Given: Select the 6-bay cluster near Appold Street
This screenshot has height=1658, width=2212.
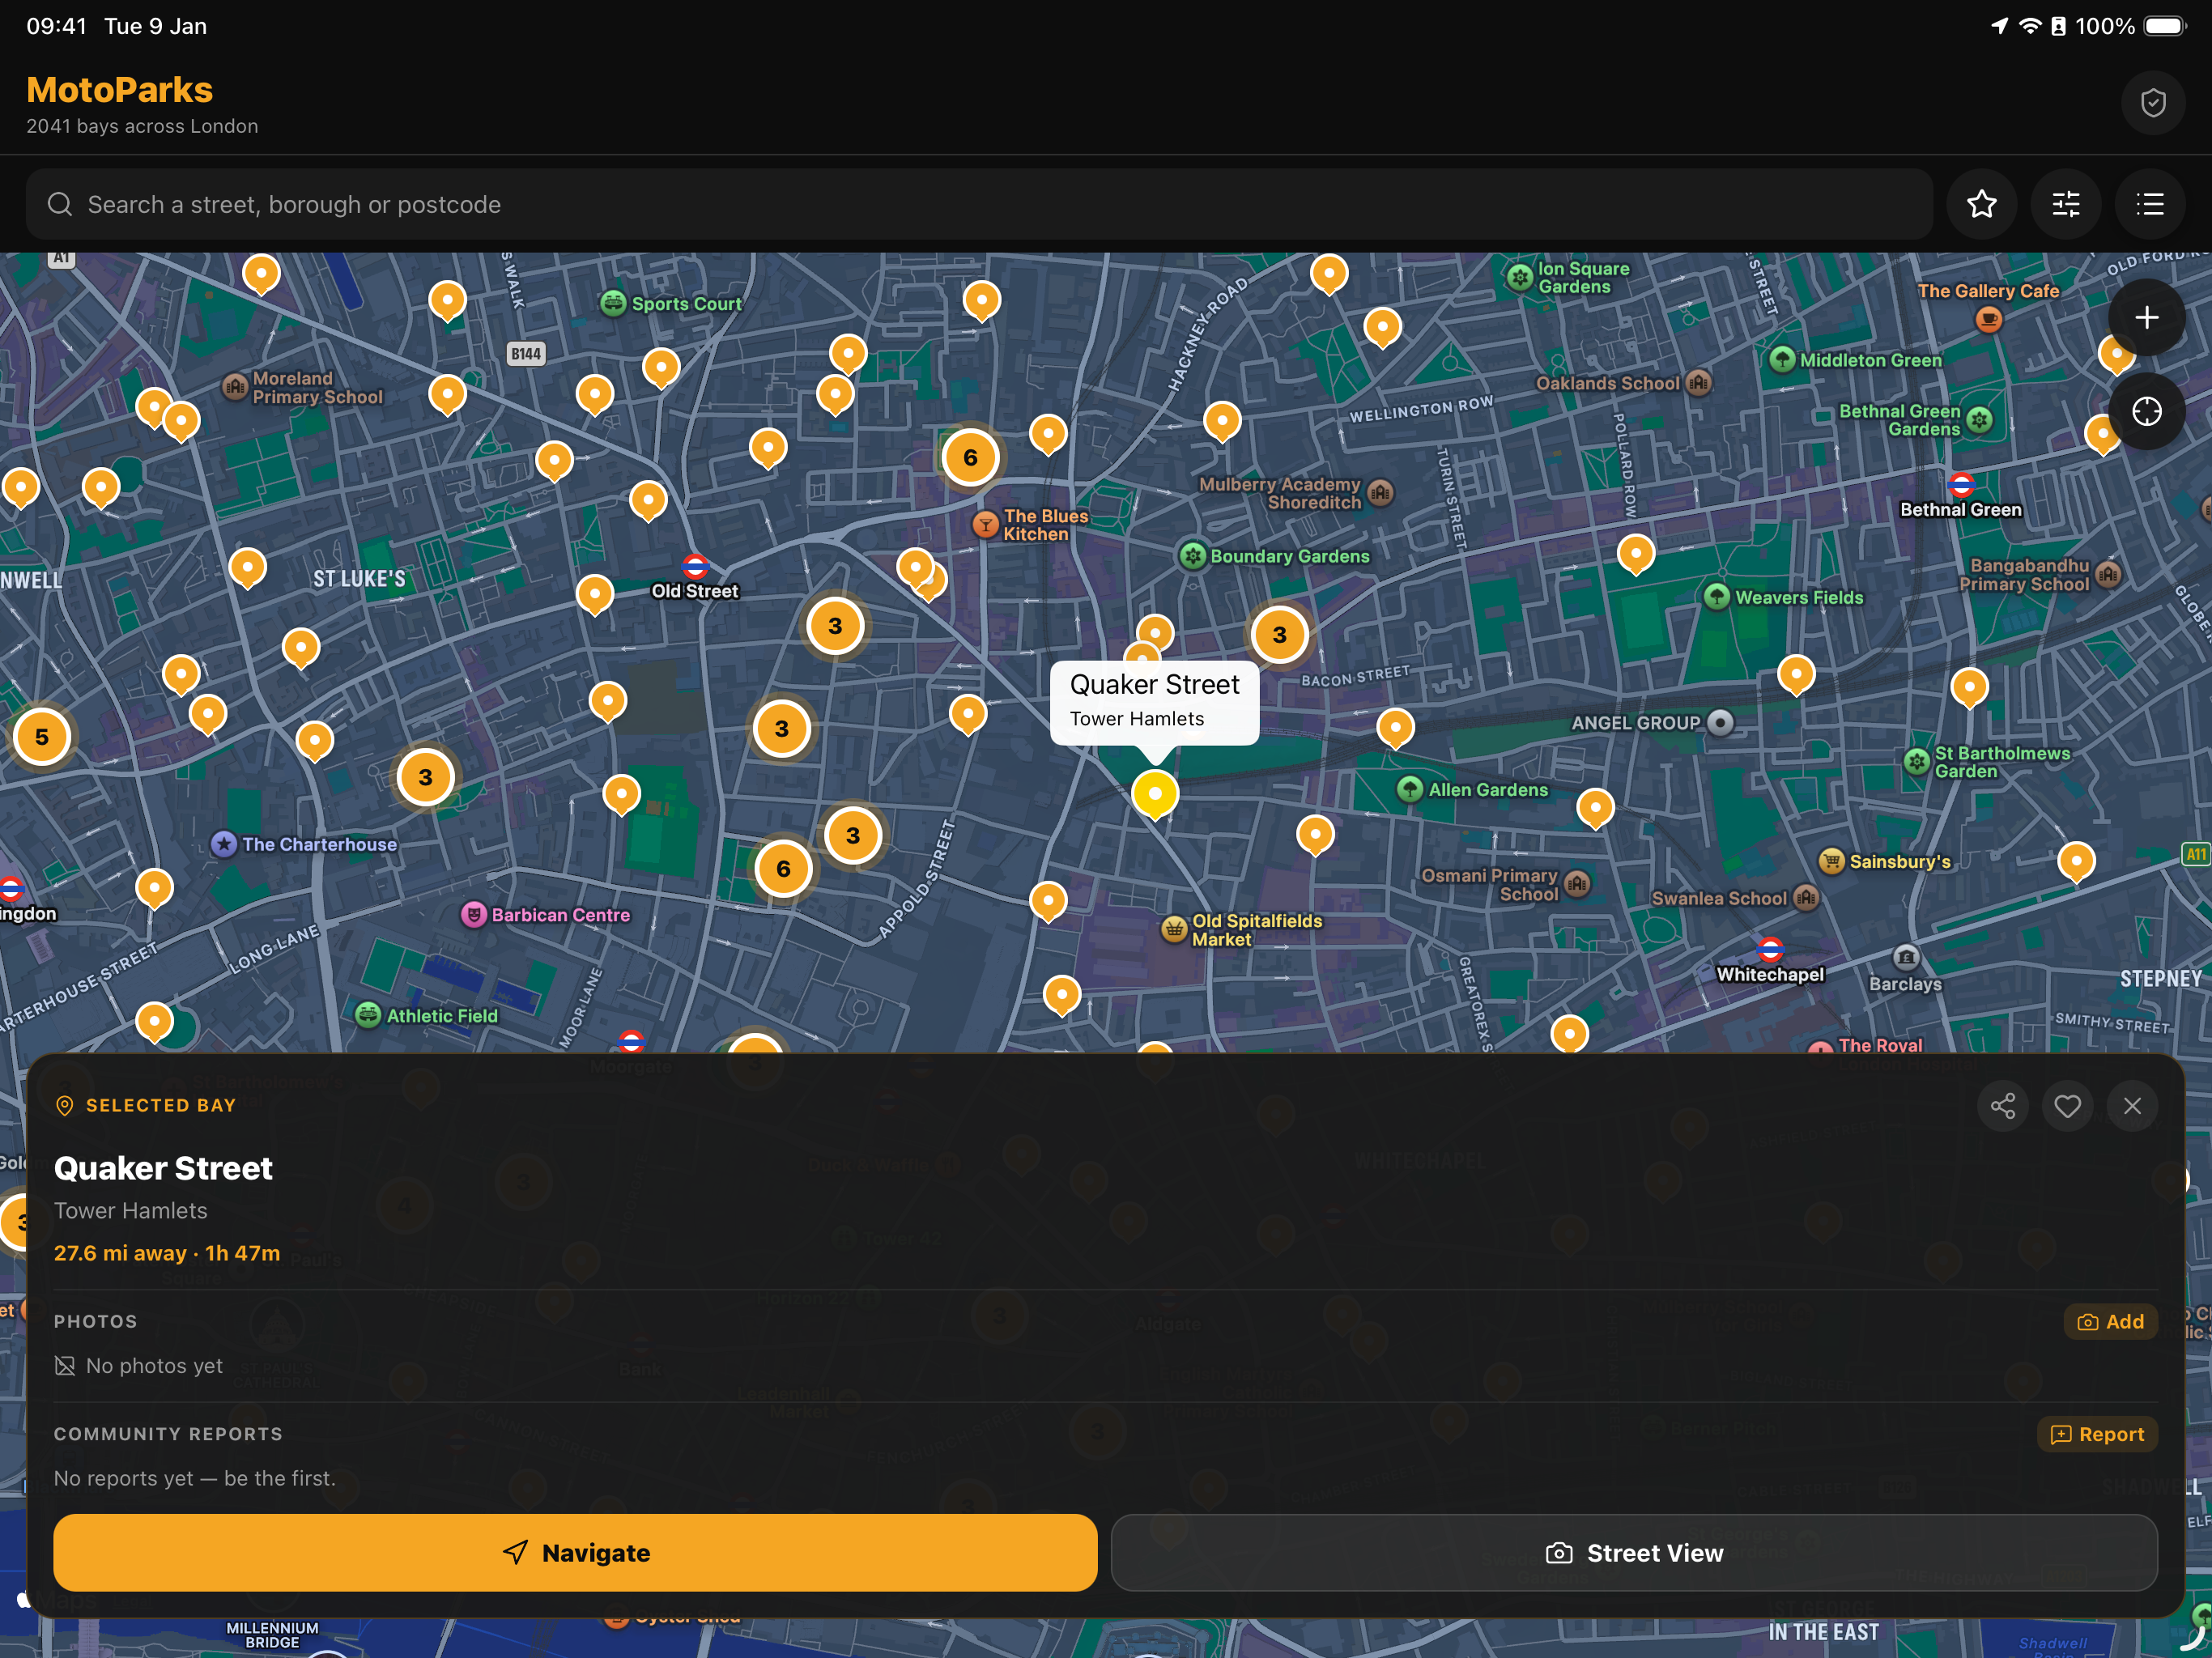Looking at the screenshot, I should click(783, 869).
